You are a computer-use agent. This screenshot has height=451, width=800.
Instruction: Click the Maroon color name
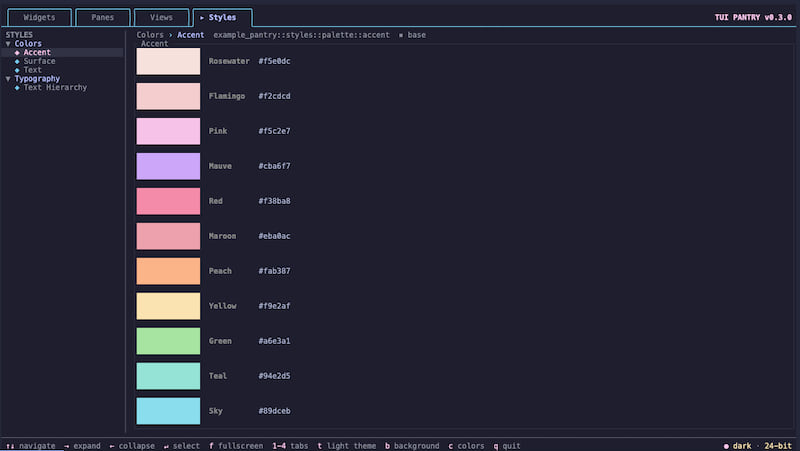click(x=222, y=236)
